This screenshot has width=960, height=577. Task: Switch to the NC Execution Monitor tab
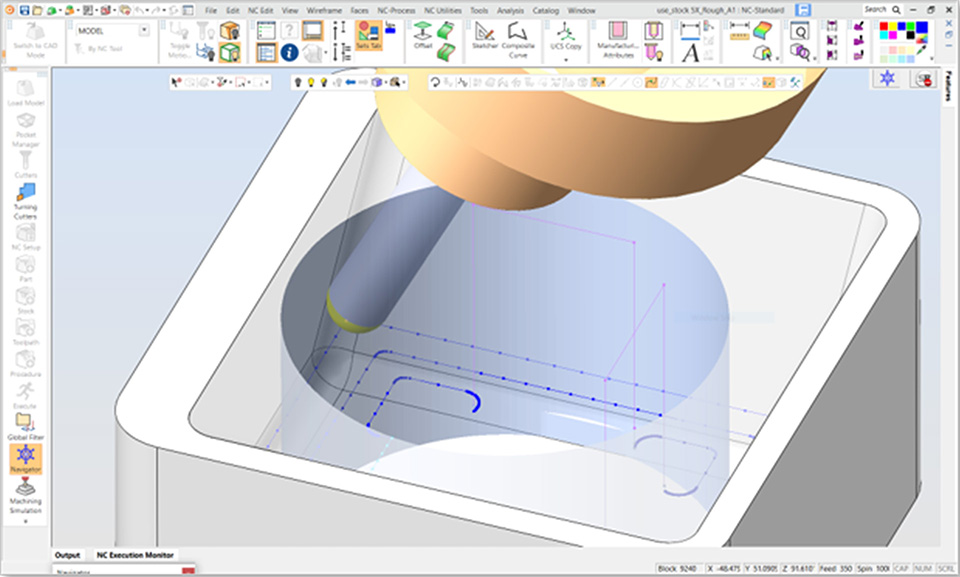[135, 555]
